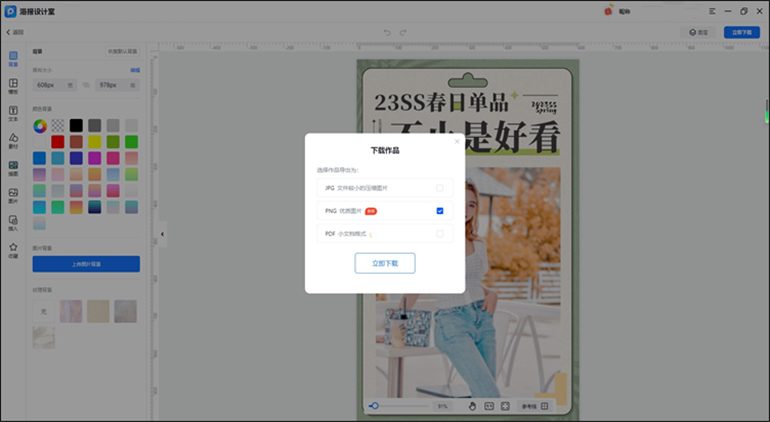
Task: Select the 无 (none) texture option
Action: 44,311
